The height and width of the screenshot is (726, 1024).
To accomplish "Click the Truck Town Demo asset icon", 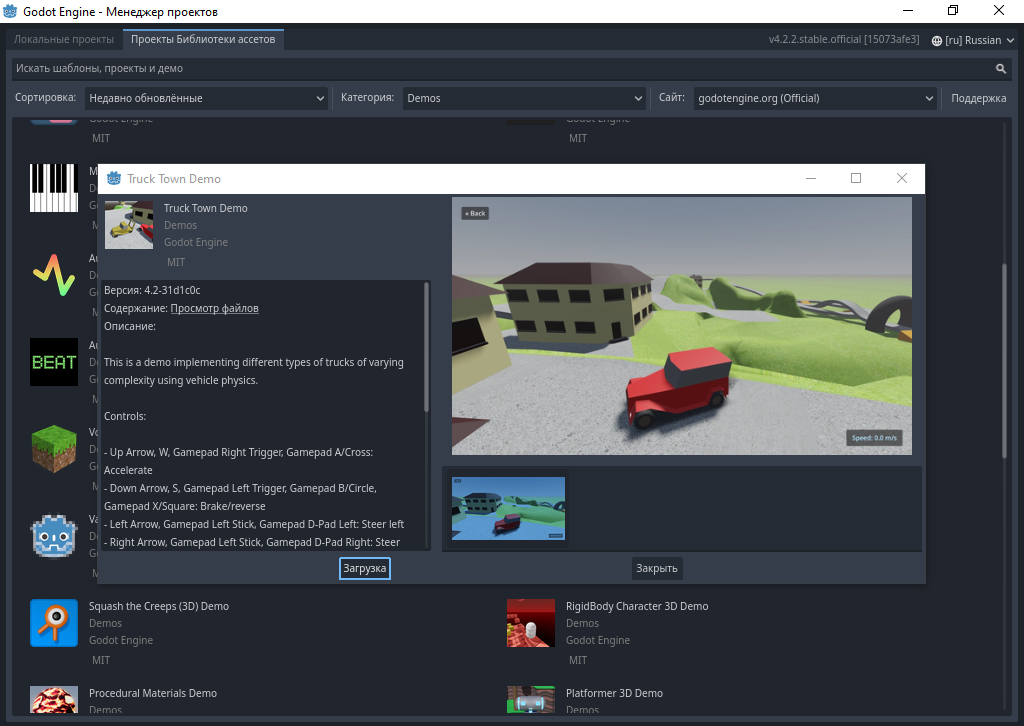I will coord(129,225).
